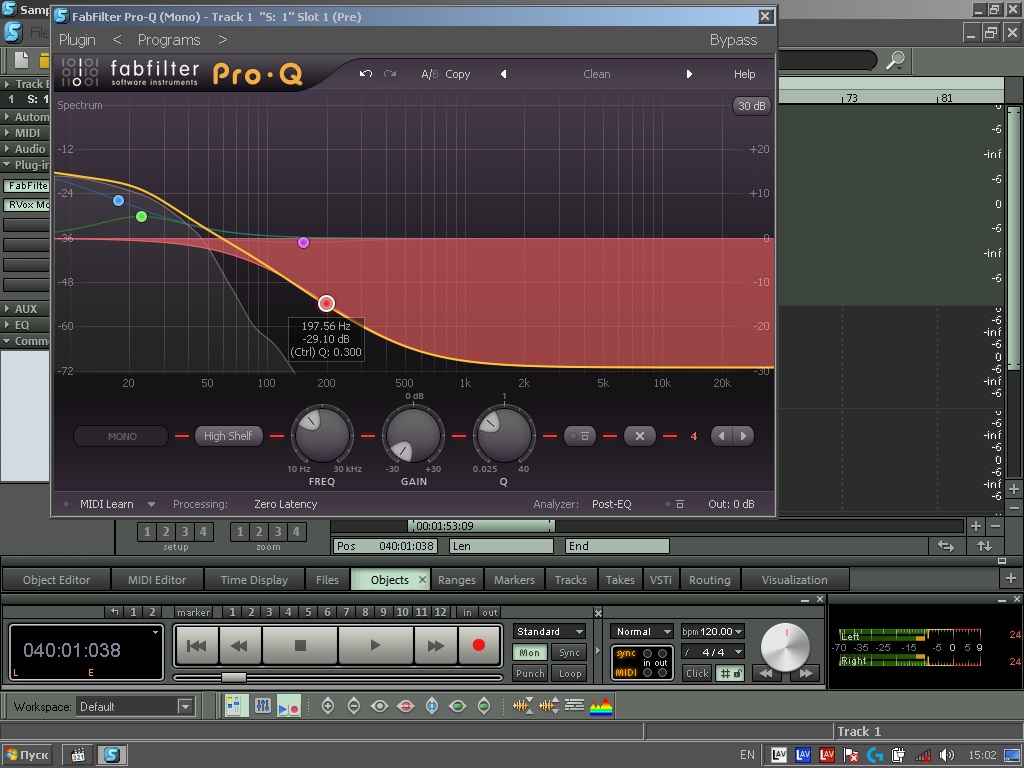Delete the selected EQ band with X
Screen dimensions: 1024x768
pyautogui.click(x=640, y=436)
